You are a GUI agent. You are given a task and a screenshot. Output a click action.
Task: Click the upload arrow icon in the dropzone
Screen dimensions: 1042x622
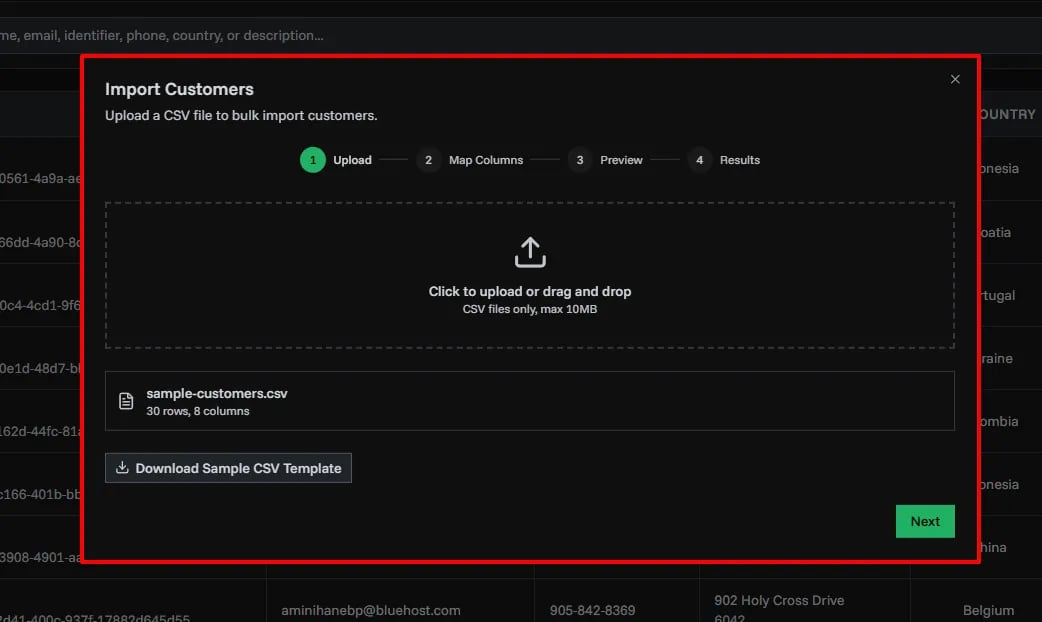(x=529, y=251)
